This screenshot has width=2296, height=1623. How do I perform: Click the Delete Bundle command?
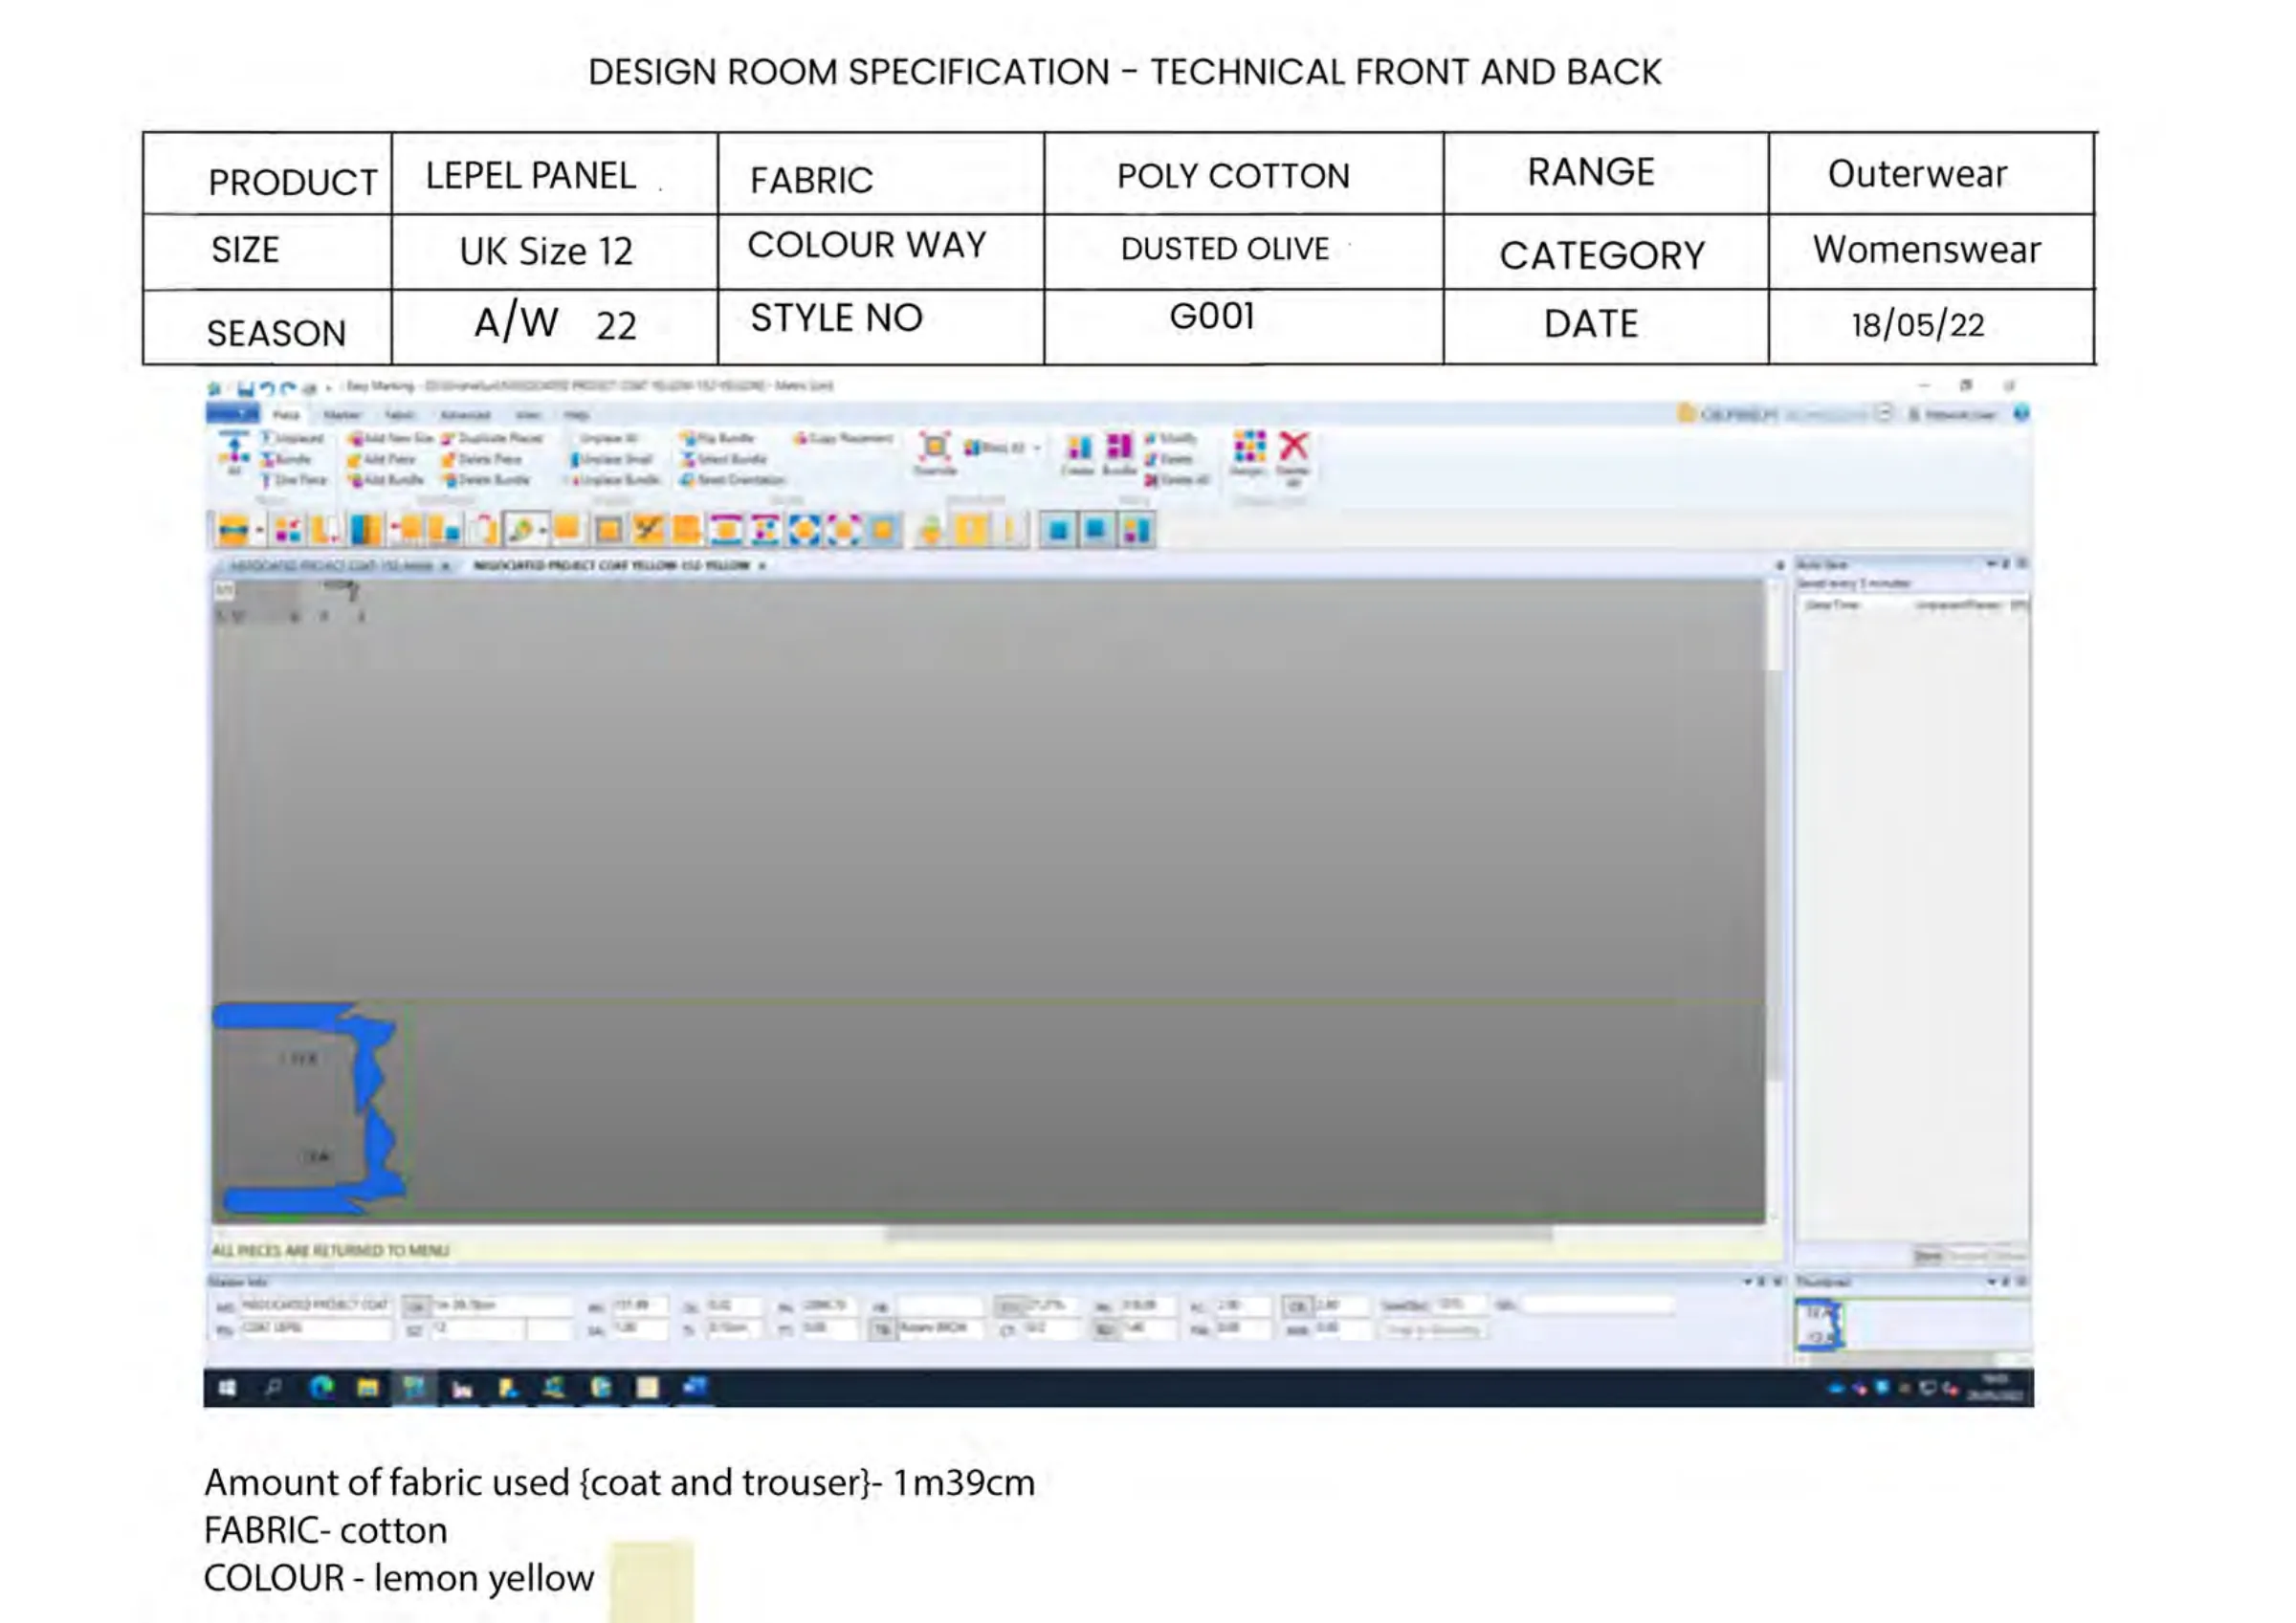[x=486, y=480]
